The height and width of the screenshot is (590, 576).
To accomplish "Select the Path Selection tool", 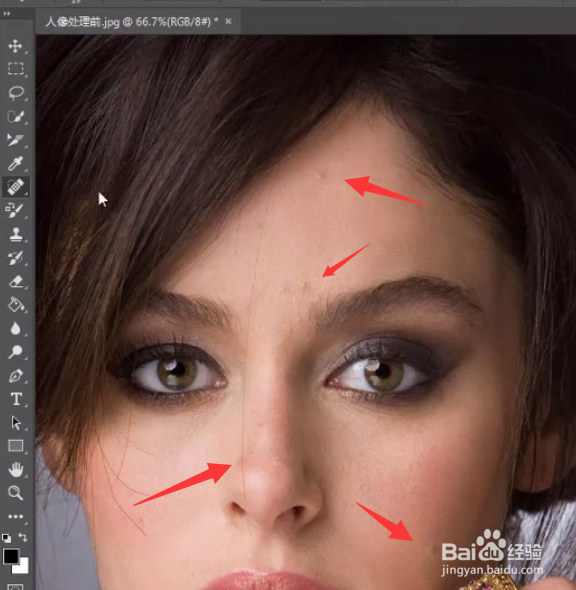I will tap(16, 423).
